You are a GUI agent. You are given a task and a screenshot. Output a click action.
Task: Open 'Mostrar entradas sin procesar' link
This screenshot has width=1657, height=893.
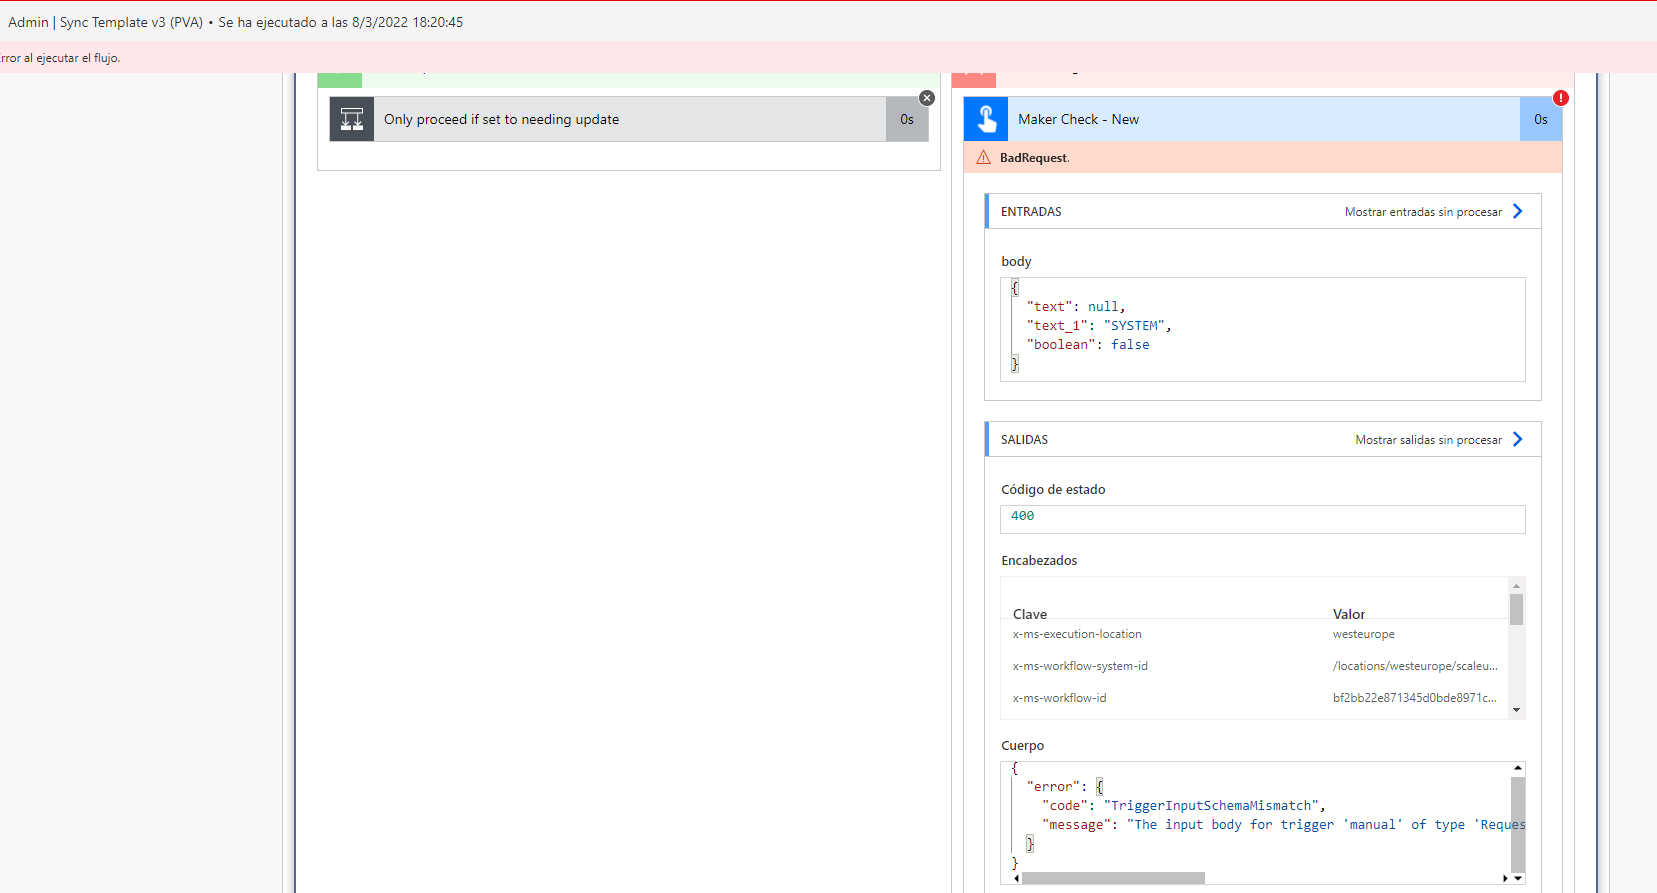[x=1423, y=212]
